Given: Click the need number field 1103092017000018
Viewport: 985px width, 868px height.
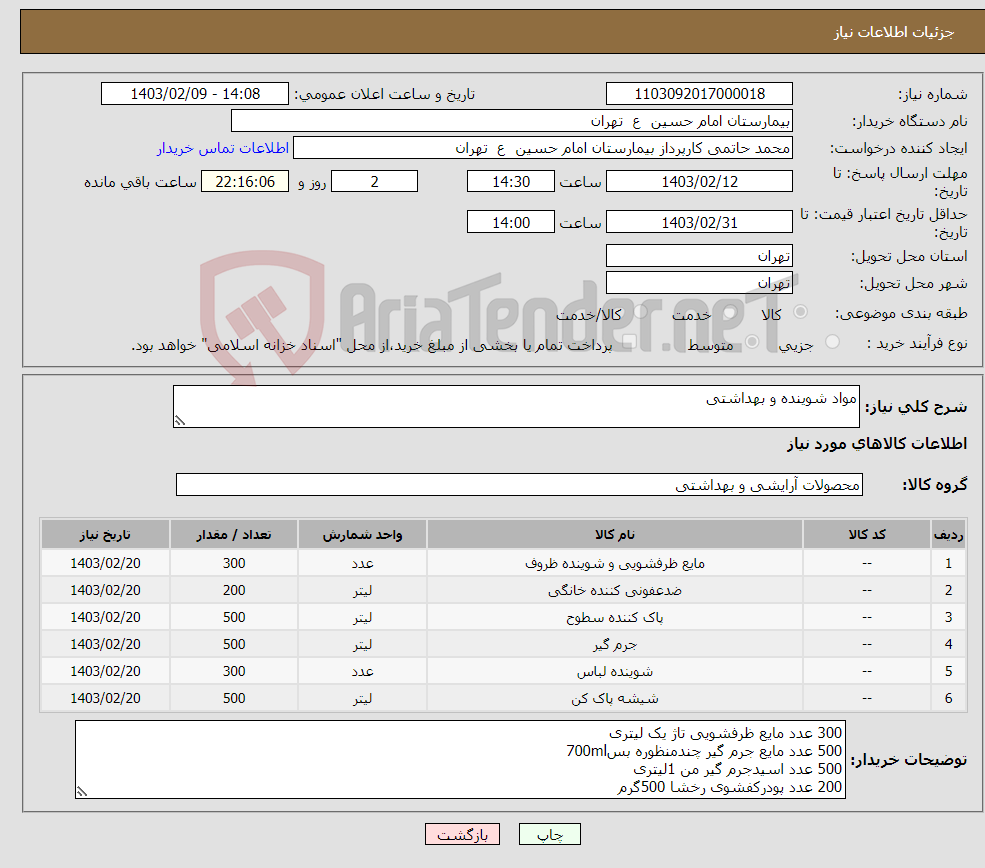Looking at the screenshot, I should click(699, 94).
